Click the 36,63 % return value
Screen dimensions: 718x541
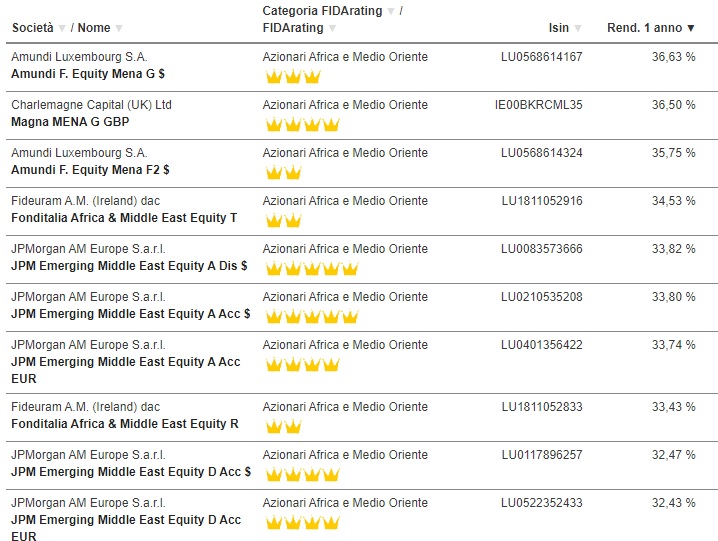(674, 57)
